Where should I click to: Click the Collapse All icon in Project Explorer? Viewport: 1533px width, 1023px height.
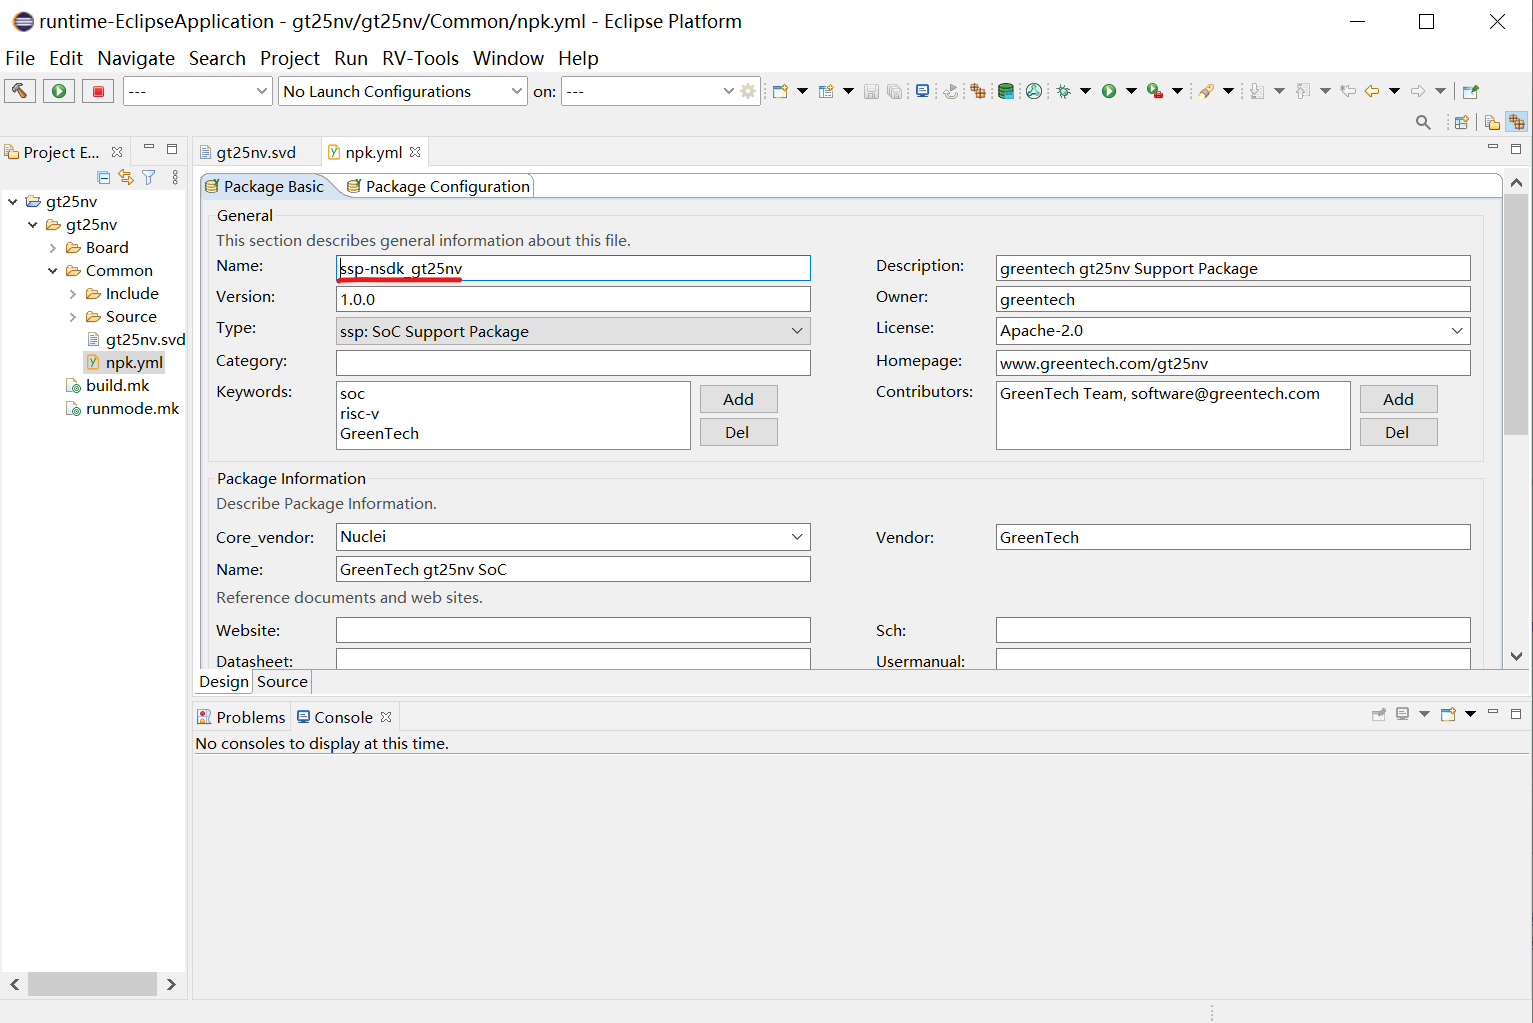coord(103,177)
